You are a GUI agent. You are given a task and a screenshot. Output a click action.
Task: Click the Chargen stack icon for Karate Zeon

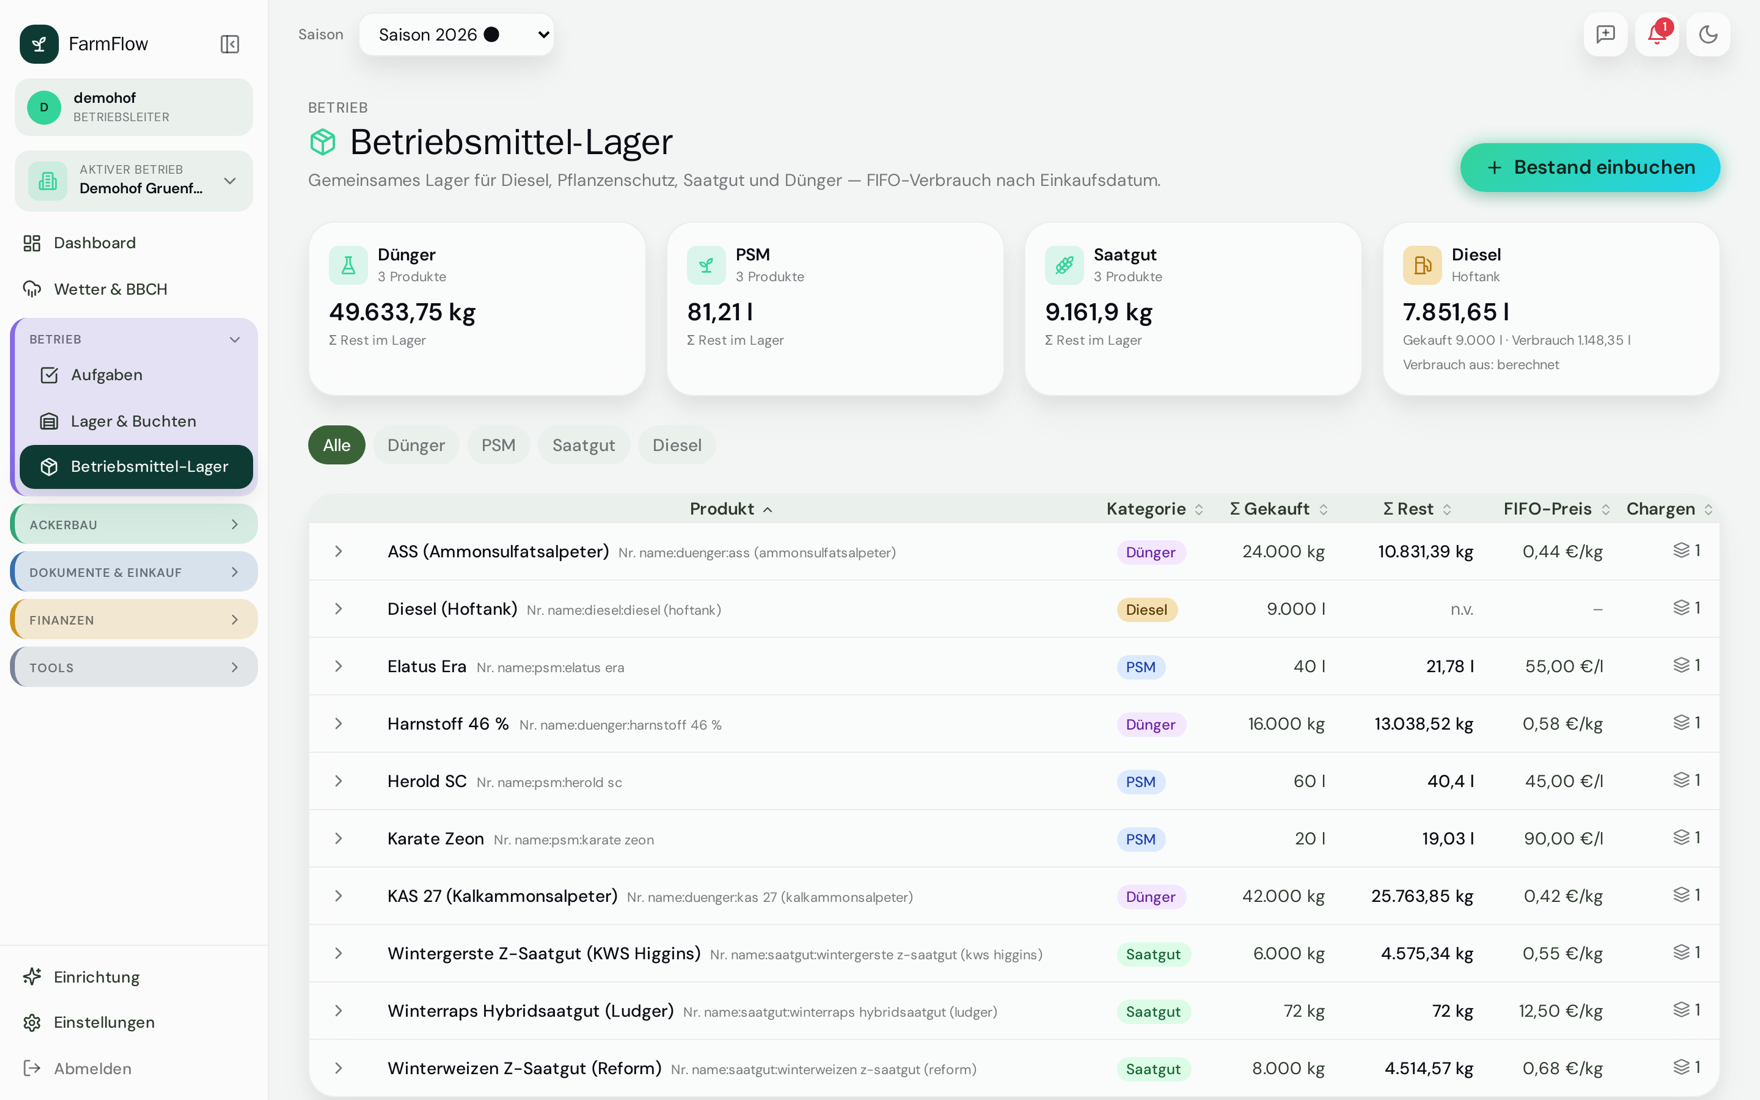(x=1681, y=837)
